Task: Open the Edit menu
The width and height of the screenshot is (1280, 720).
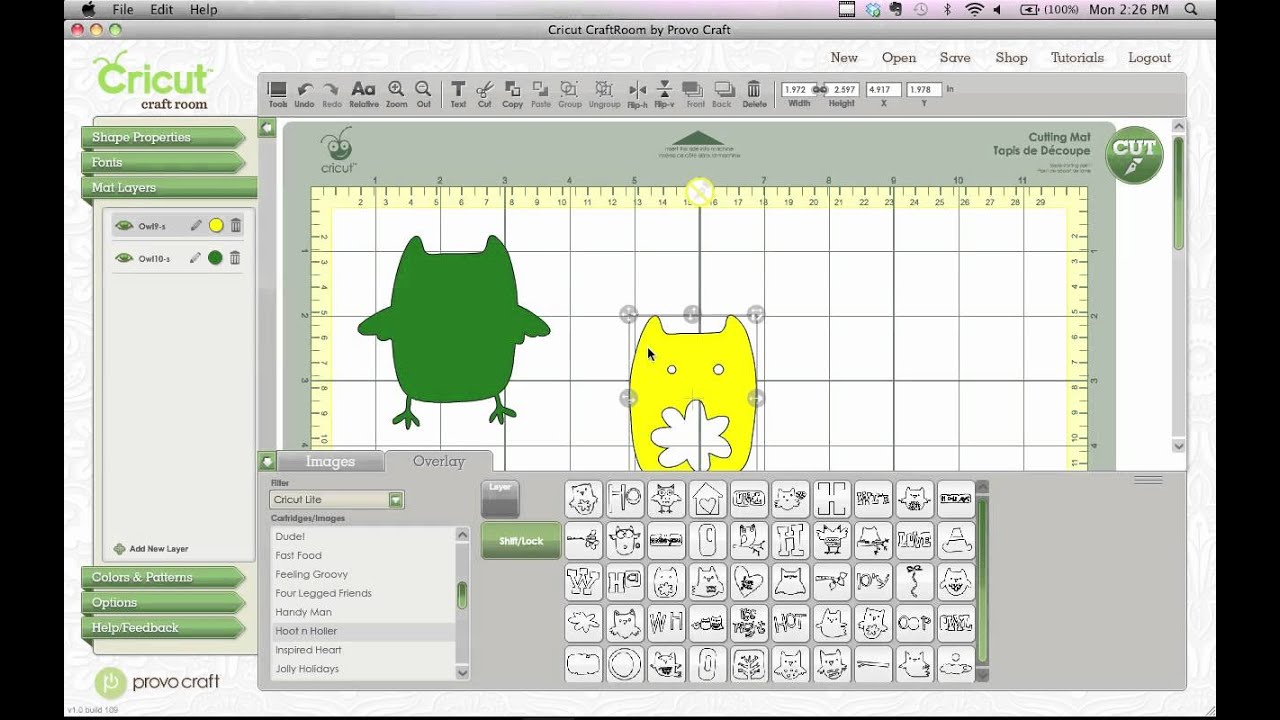Action: (x=161, y=9)
